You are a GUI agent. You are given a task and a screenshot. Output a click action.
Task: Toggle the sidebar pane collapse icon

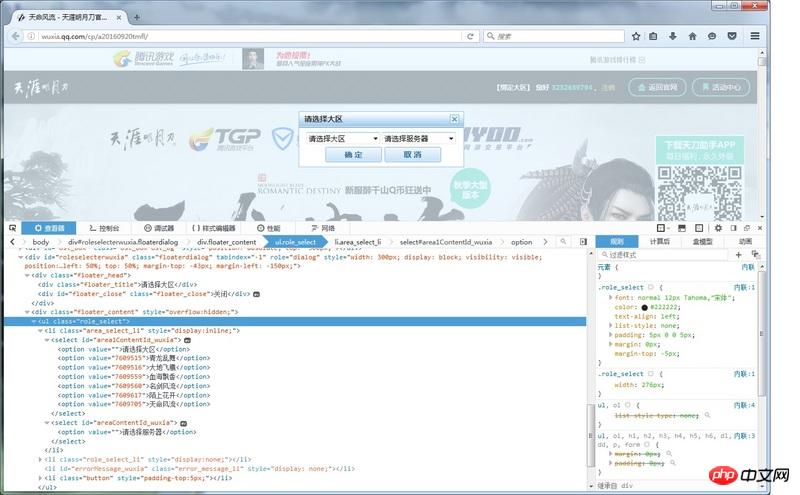(583, 241)
